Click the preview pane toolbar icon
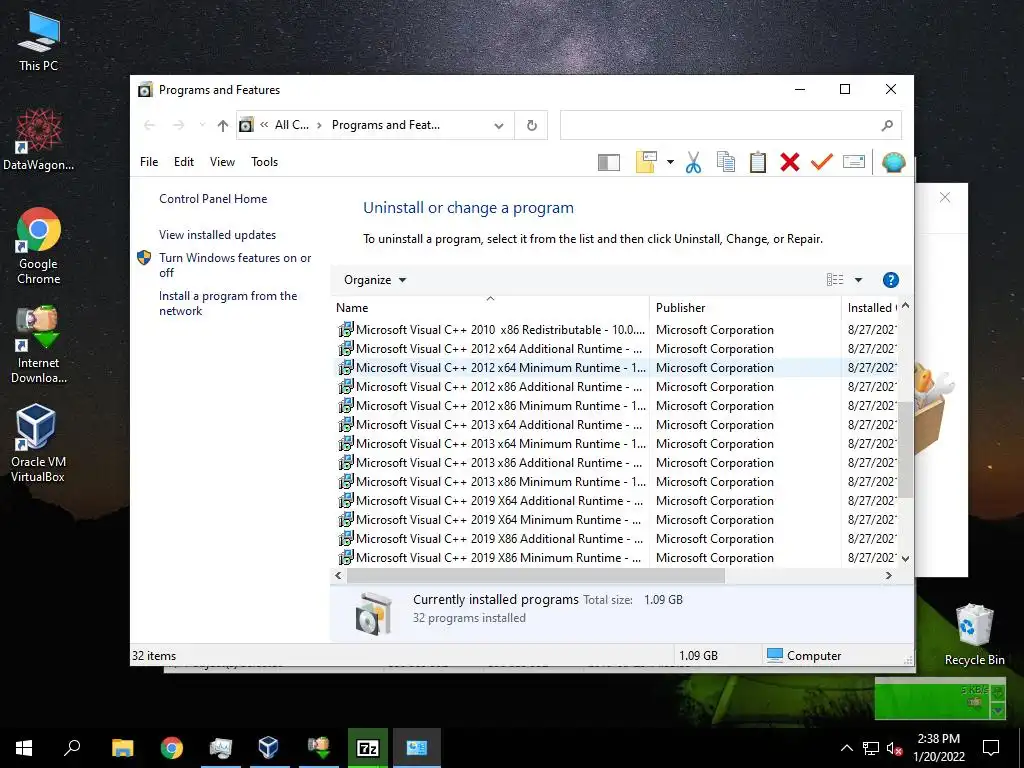 pos(609,162)
